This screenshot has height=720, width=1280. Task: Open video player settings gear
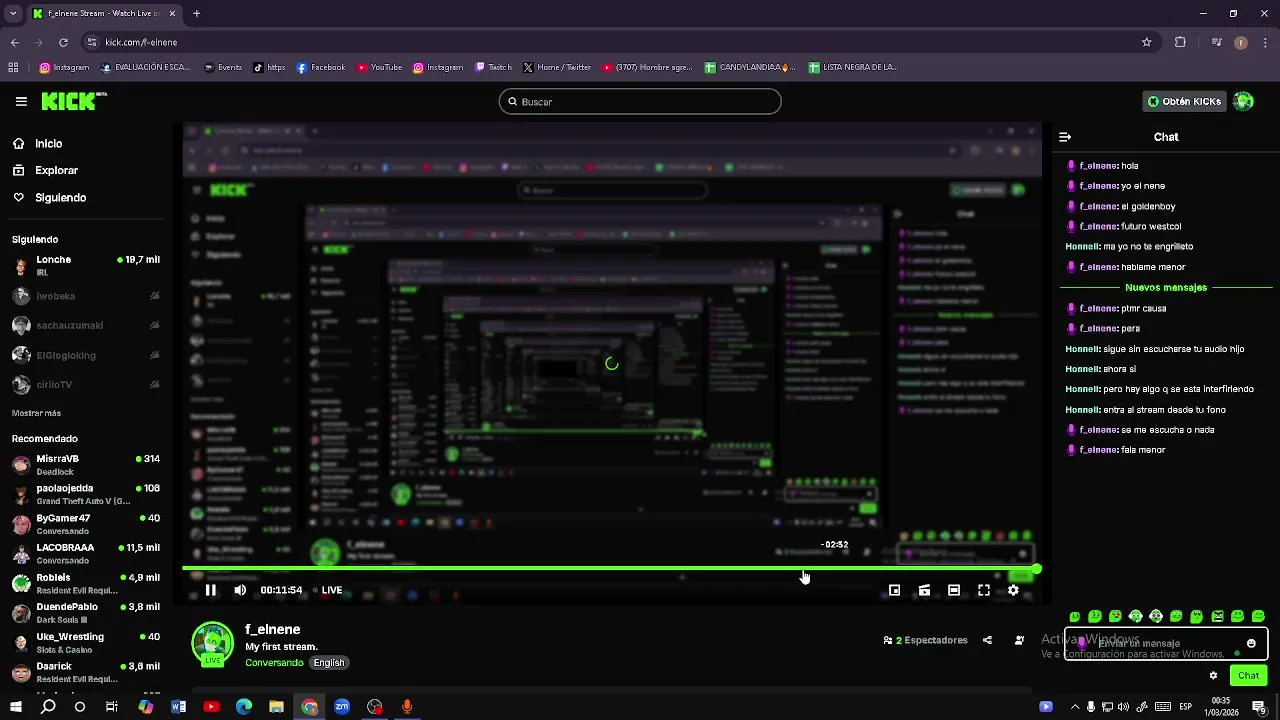[1013, 590]
